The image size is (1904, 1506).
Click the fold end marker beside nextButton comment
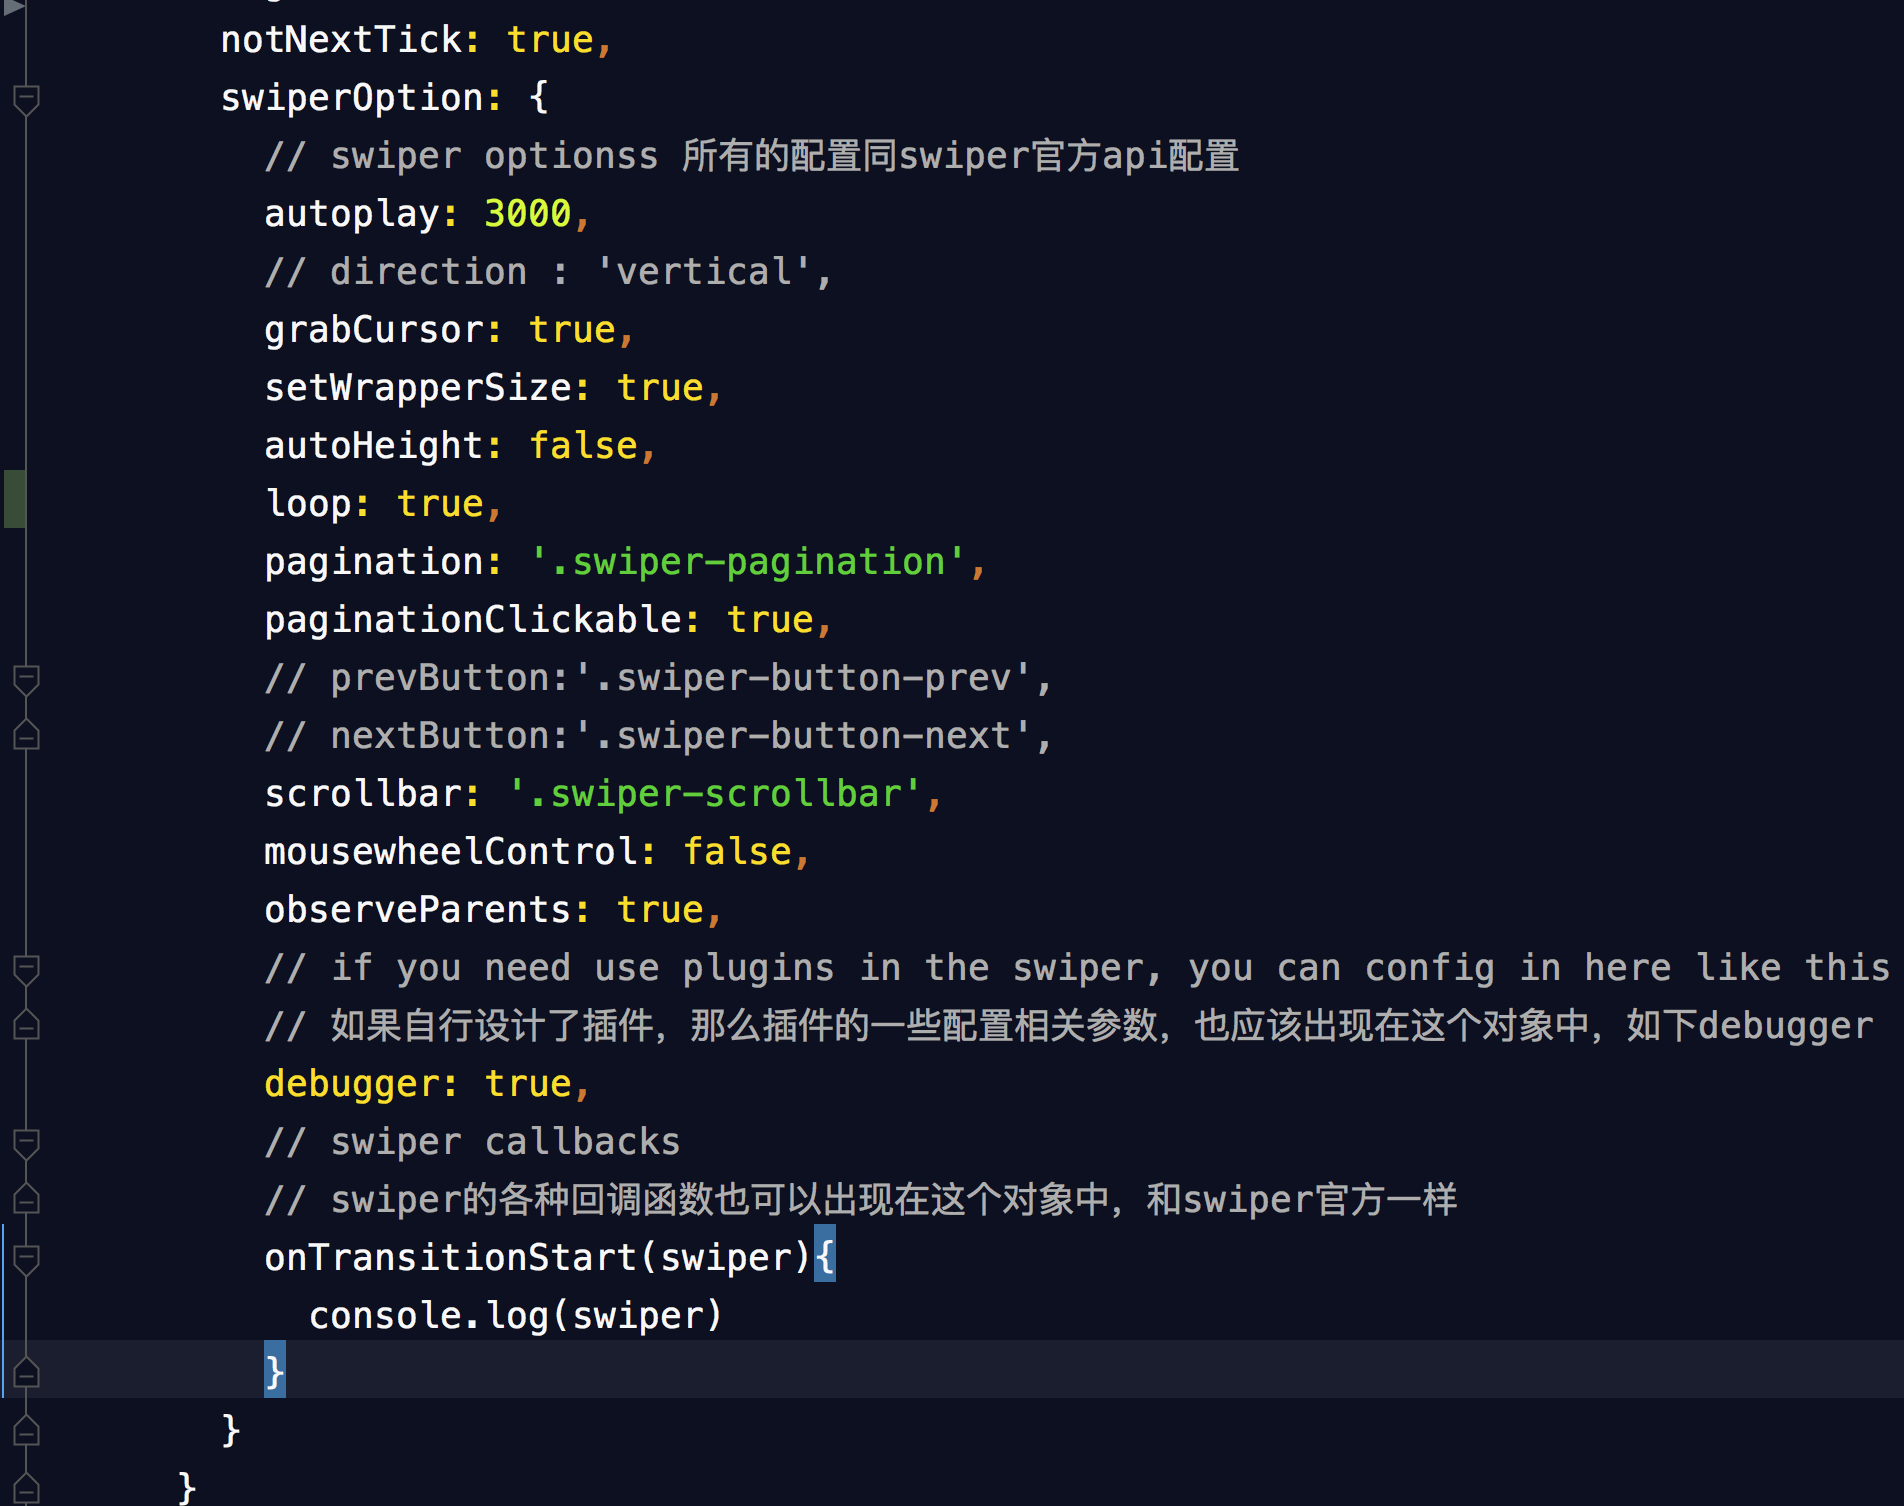pyautogui.click(x=27, y=735)
